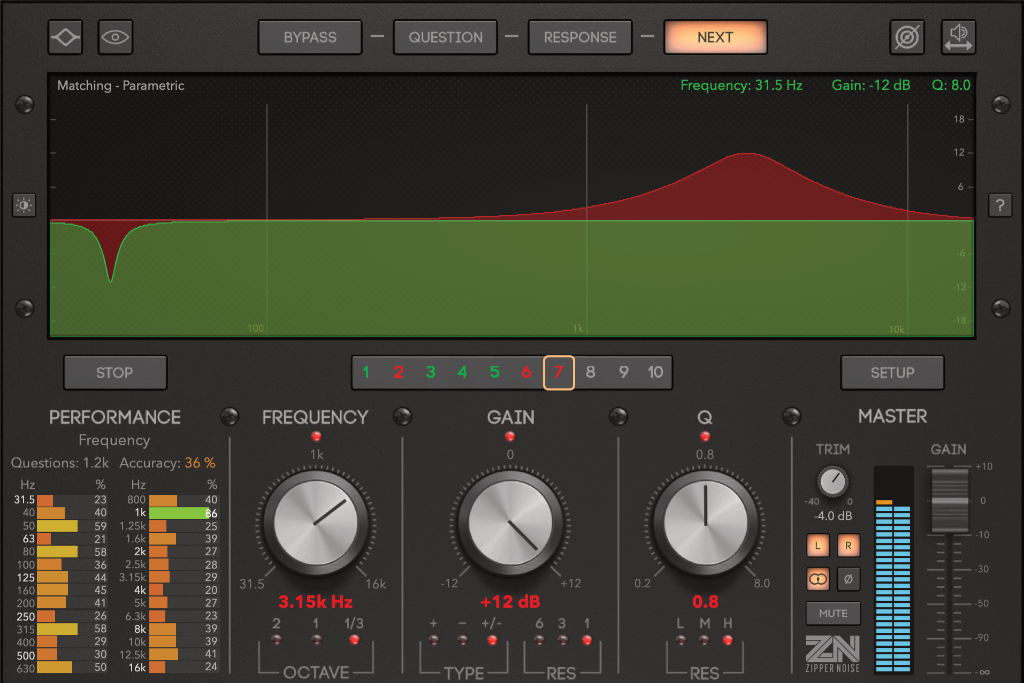Click the crossed-out target icon
Screen dimensions: 1024x683
click(x=907, y=37)
